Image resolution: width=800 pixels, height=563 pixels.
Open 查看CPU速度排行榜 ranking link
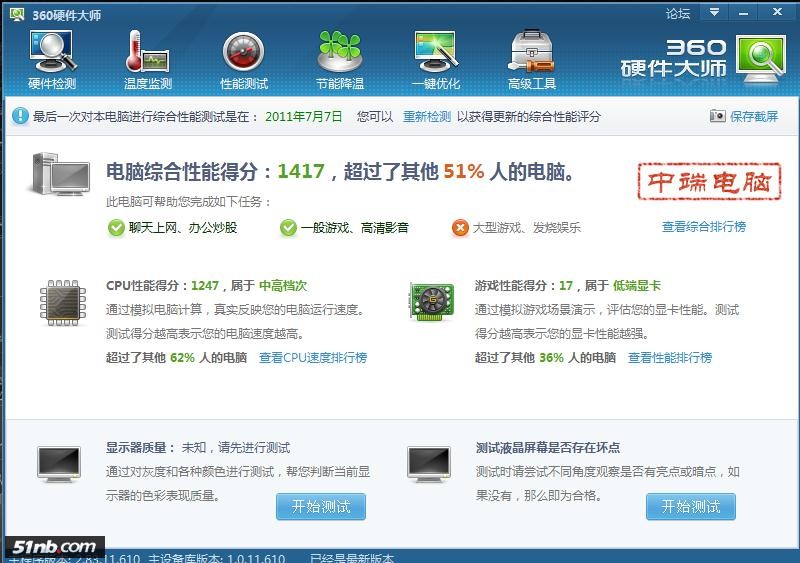tap(313, 357)
